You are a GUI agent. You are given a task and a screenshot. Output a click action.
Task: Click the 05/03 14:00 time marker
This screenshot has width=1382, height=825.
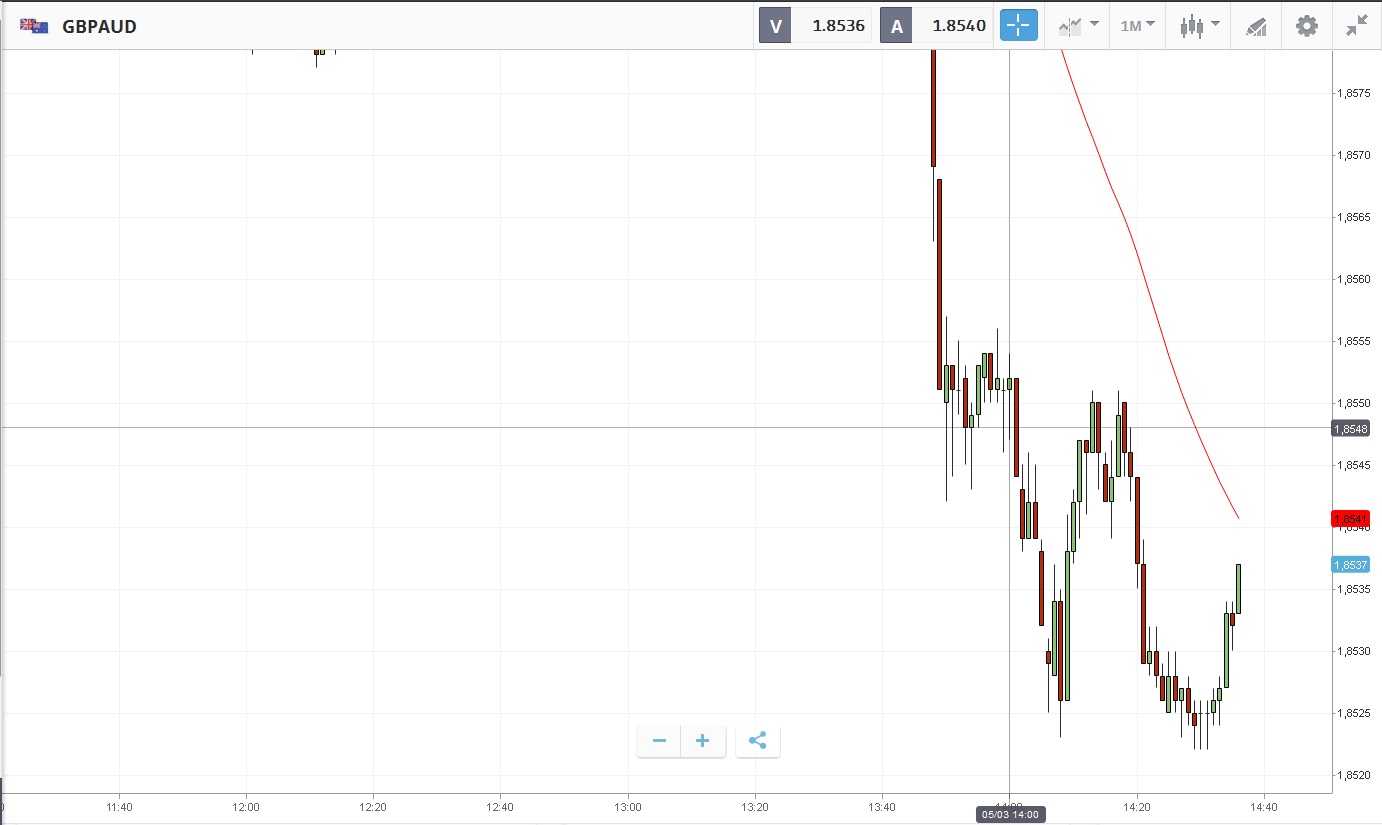click(x=1010, y=815)
